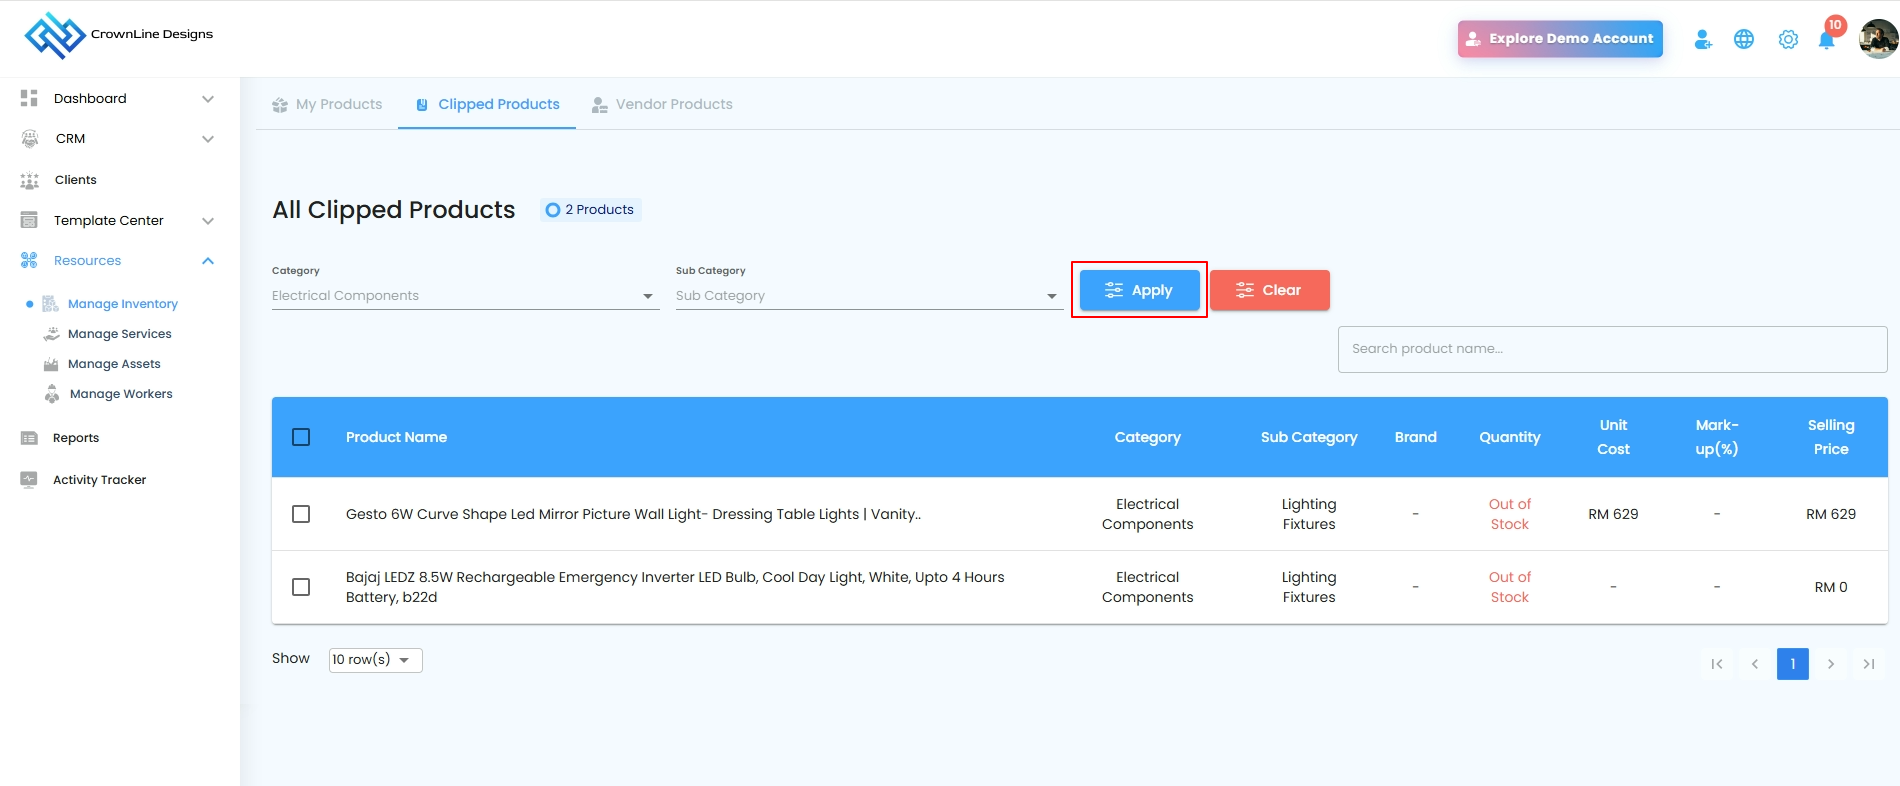This screenshot has width=1900, height=786.
Task: Open the settings gear icon
Action: pos(1788,39)
